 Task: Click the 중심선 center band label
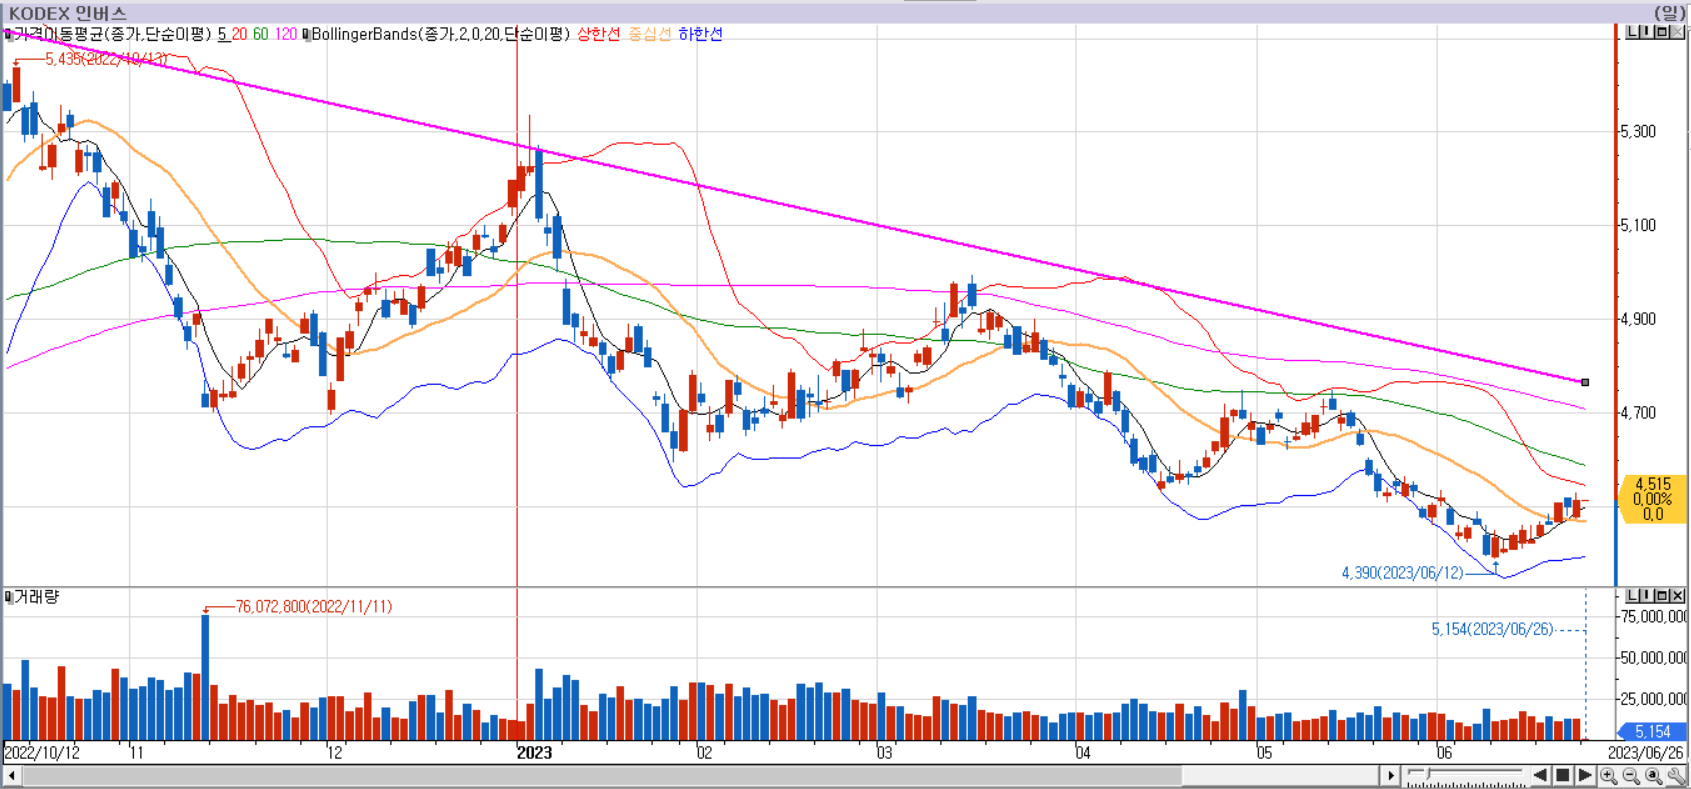click(649, 34)
